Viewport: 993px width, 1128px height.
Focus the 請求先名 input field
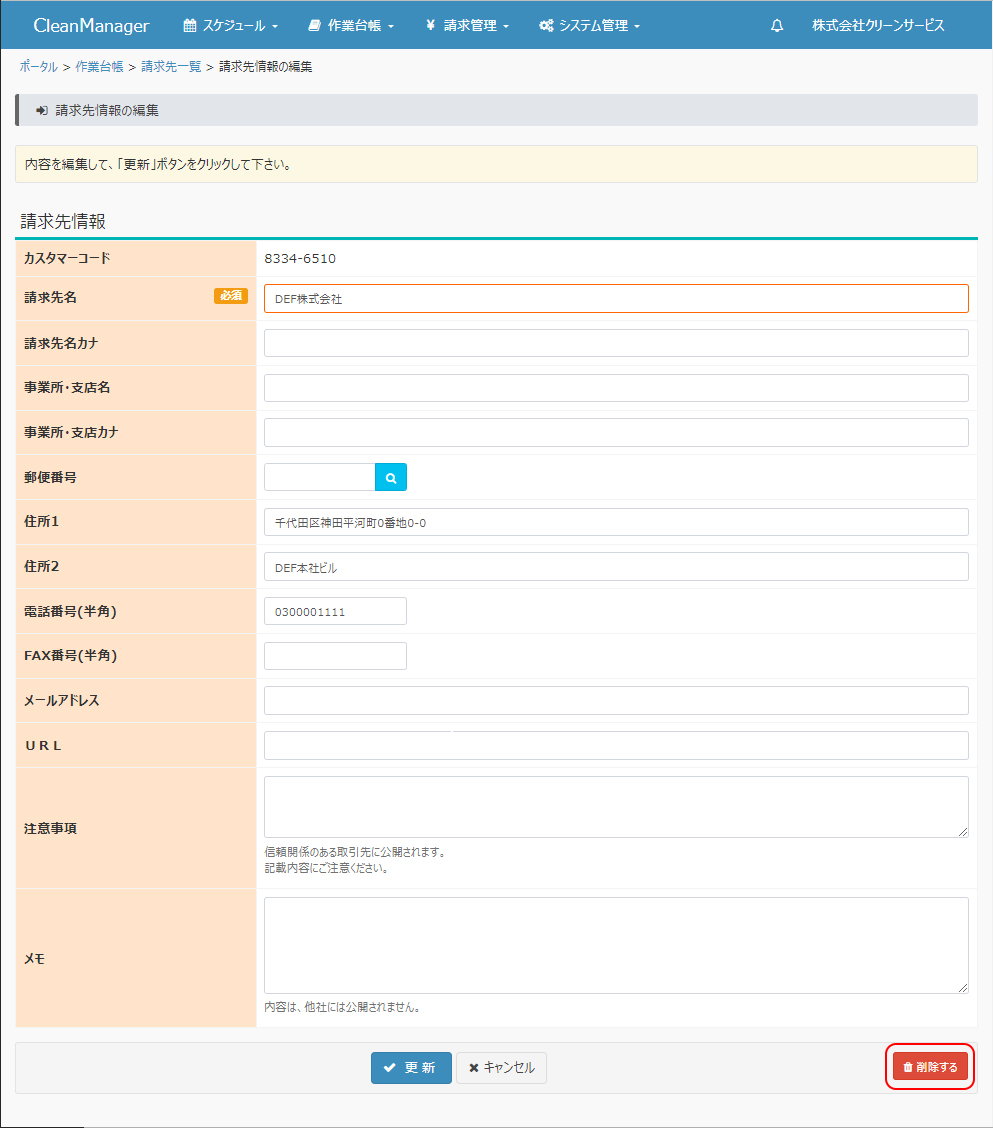(x=616, y=299)
